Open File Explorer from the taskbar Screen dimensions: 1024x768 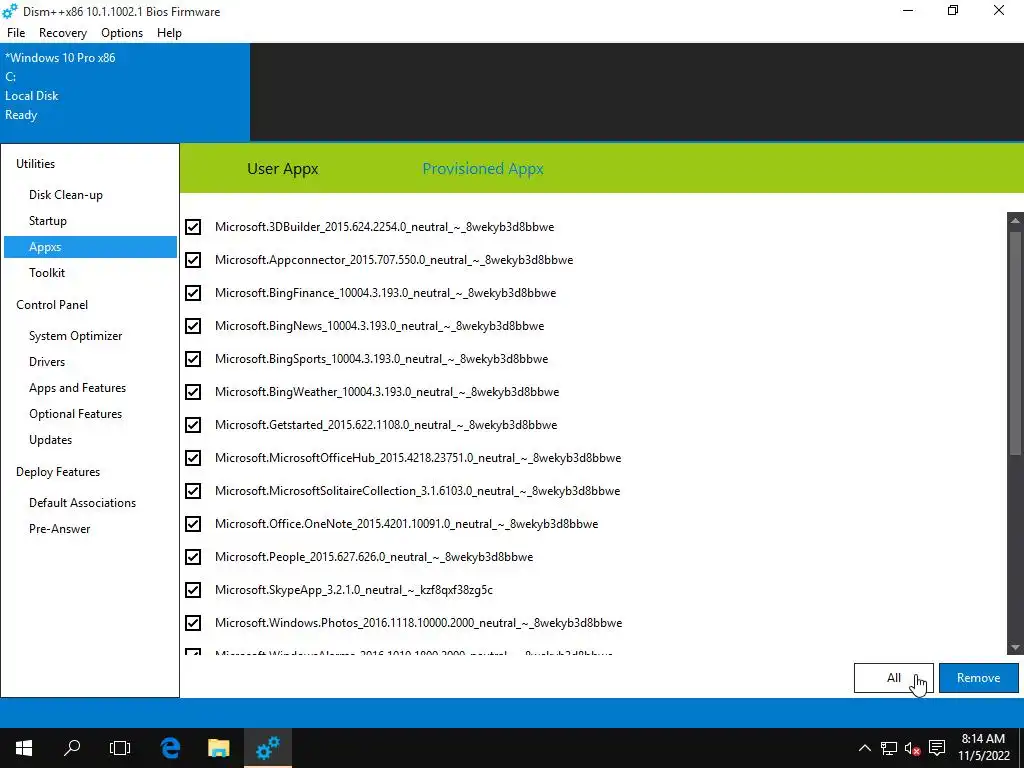click(219, 748)
